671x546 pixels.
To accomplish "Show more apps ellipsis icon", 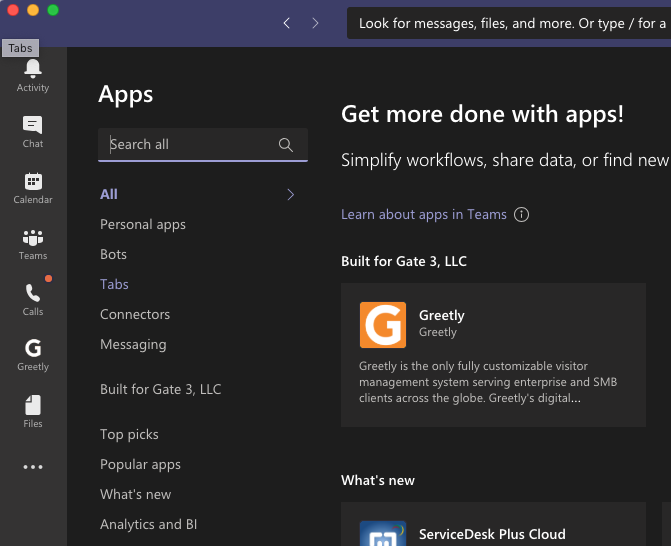I will [33, 467].
